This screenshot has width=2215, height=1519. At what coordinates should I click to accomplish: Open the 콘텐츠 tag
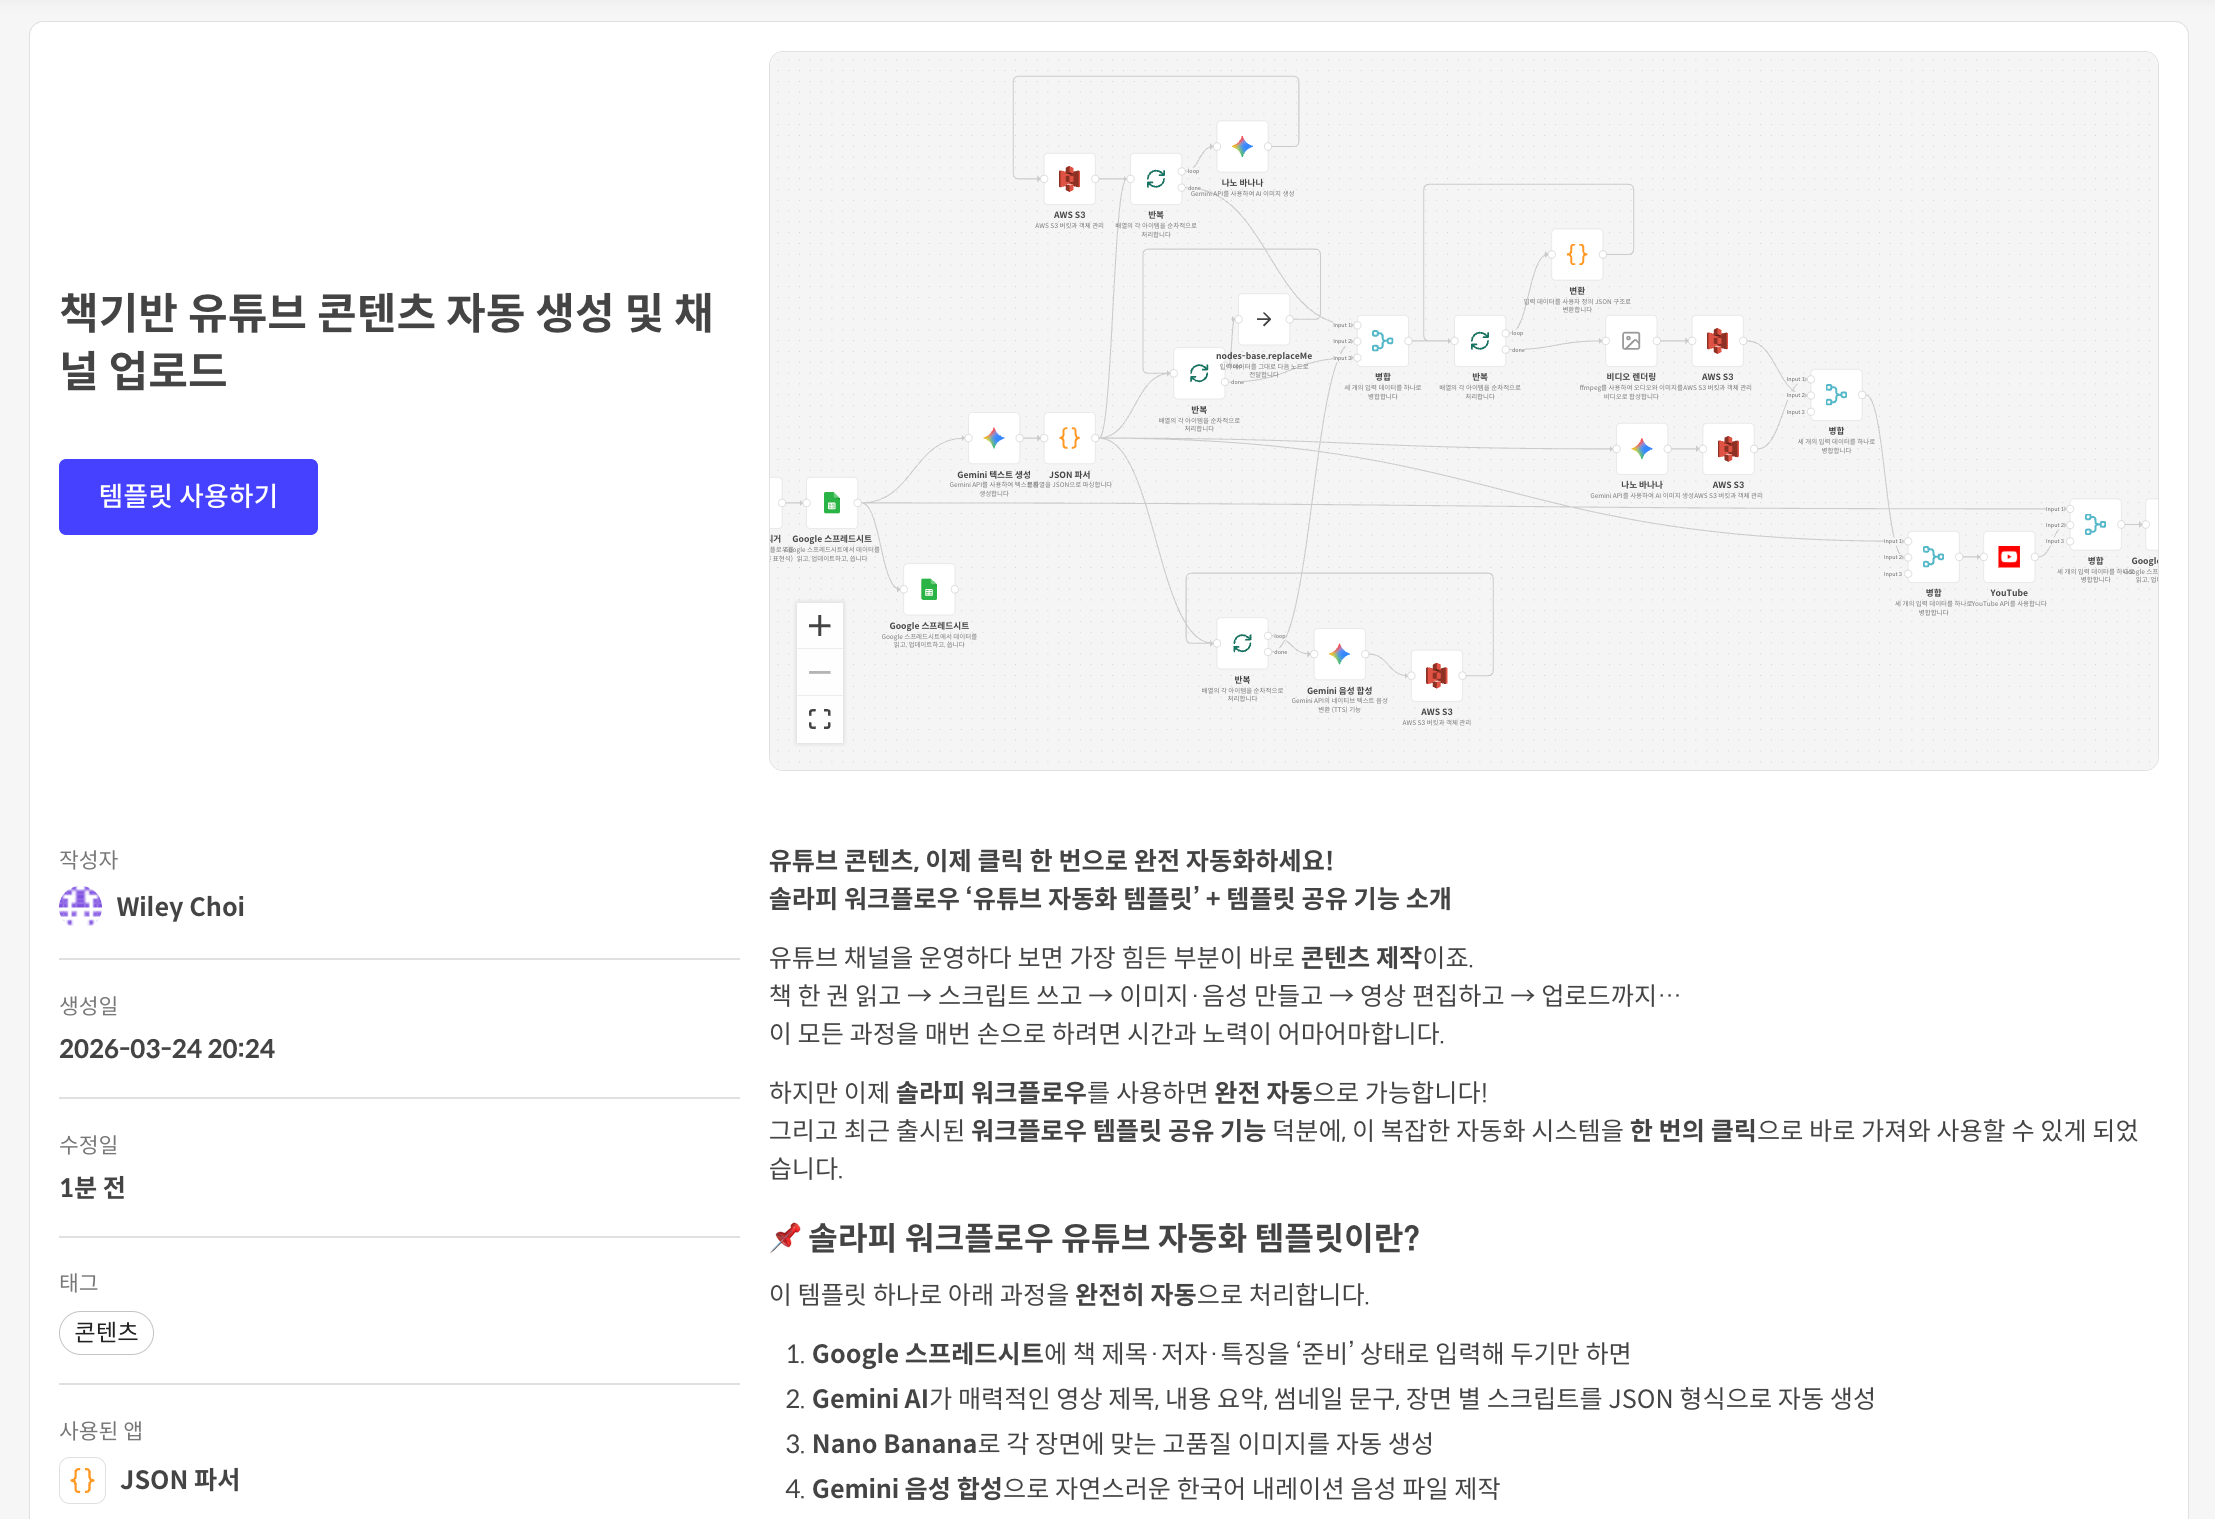coord(106,1332)
